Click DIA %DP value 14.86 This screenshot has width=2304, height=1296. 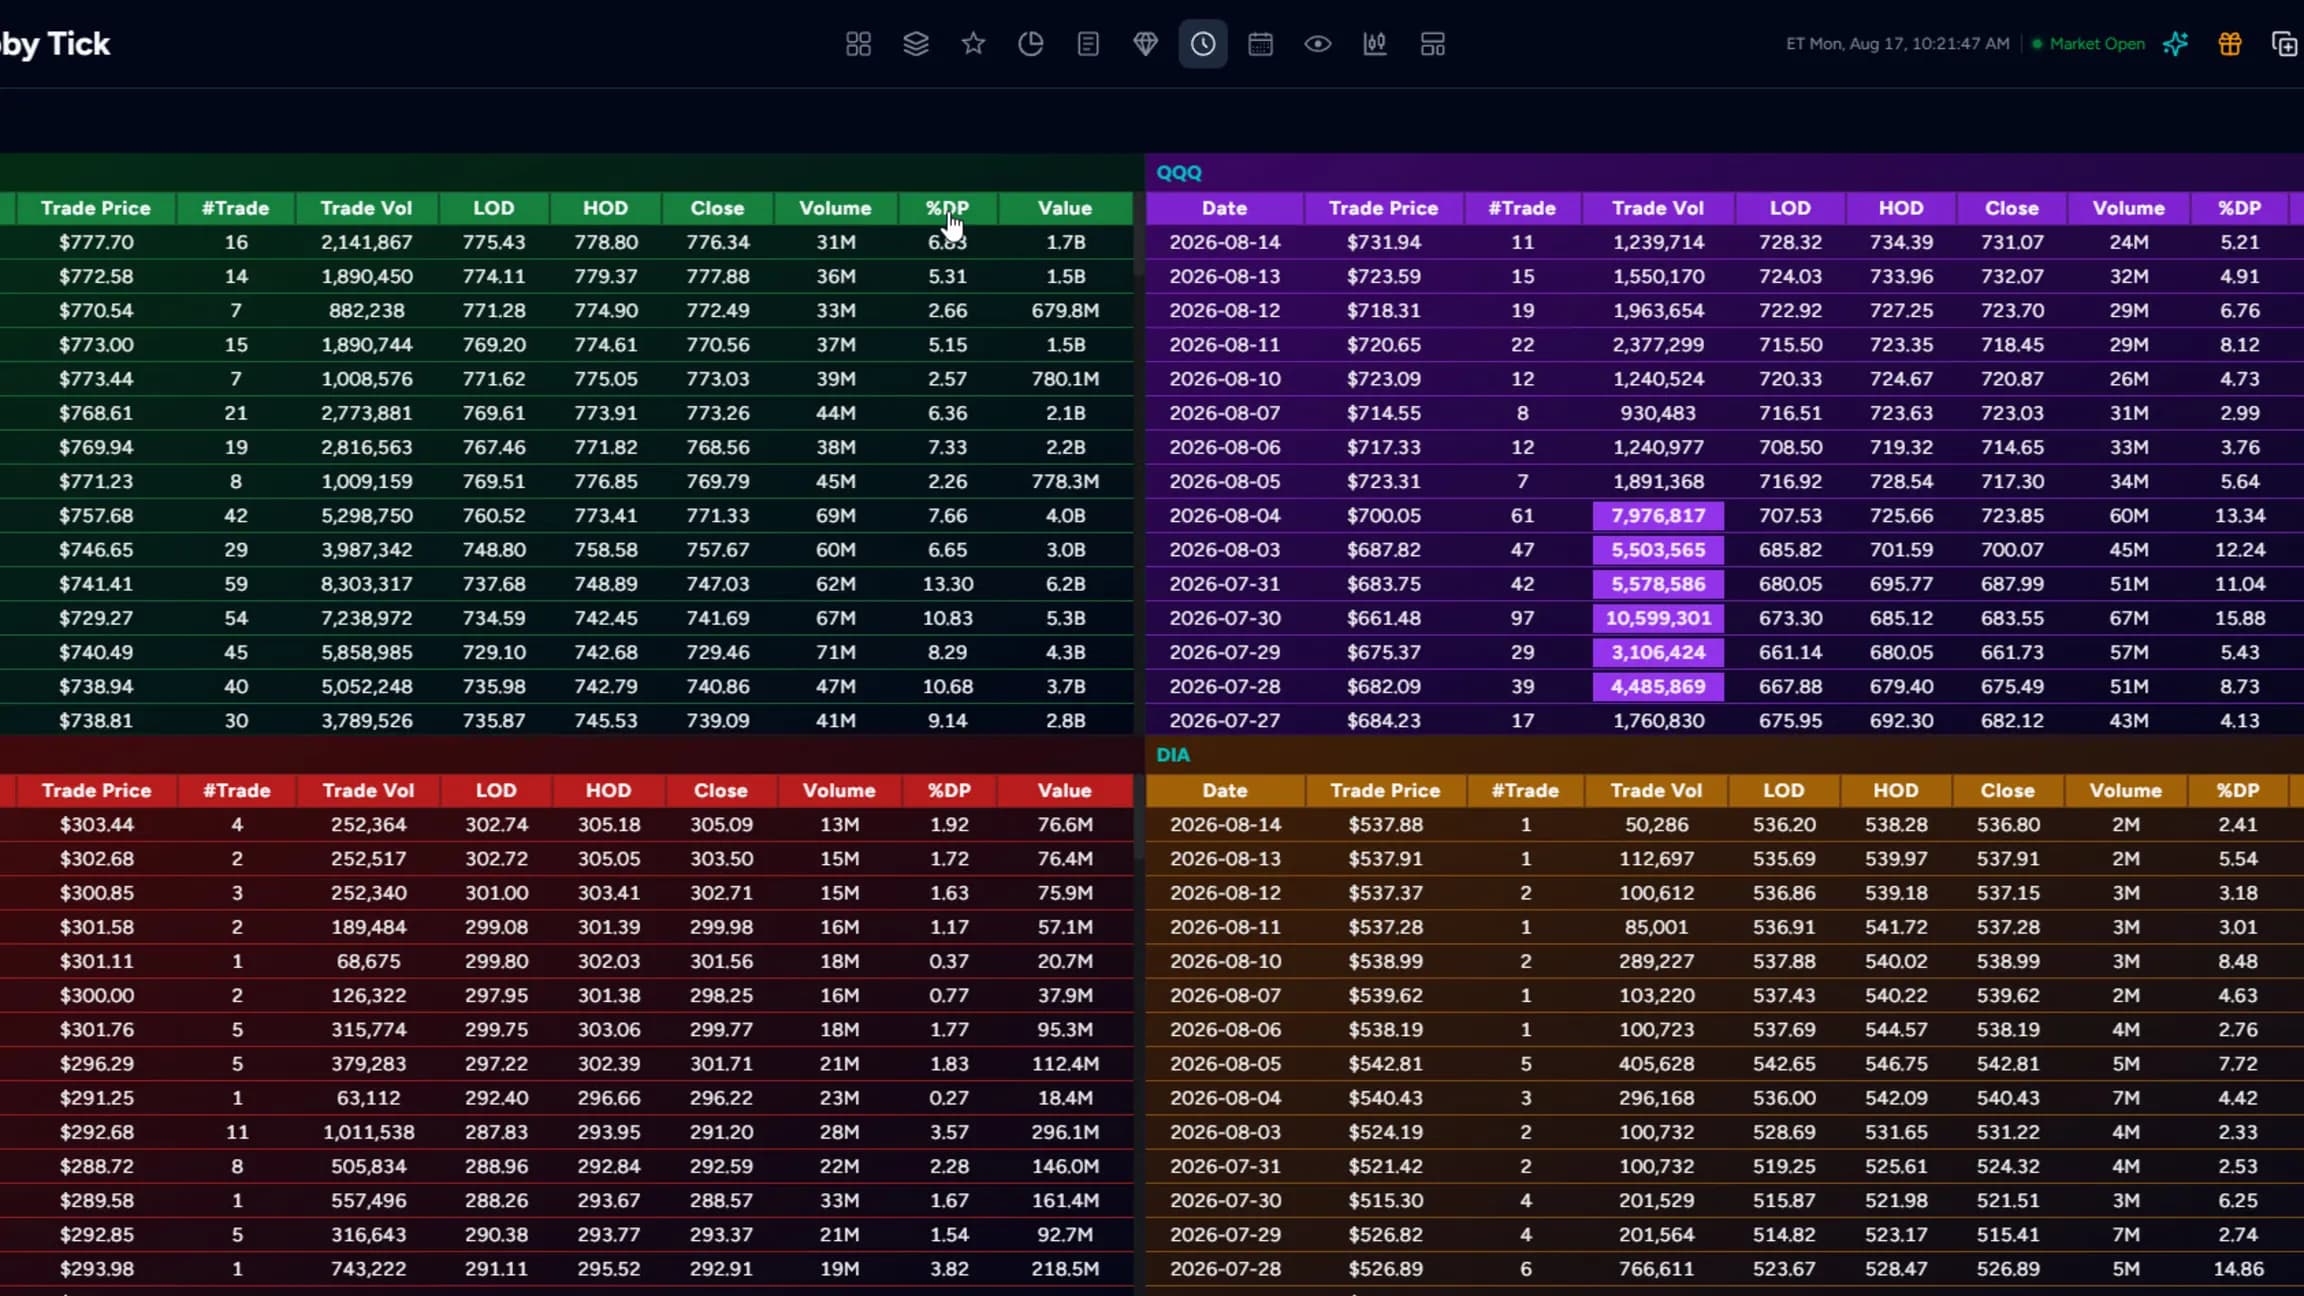click(x=2237, y=1269)
